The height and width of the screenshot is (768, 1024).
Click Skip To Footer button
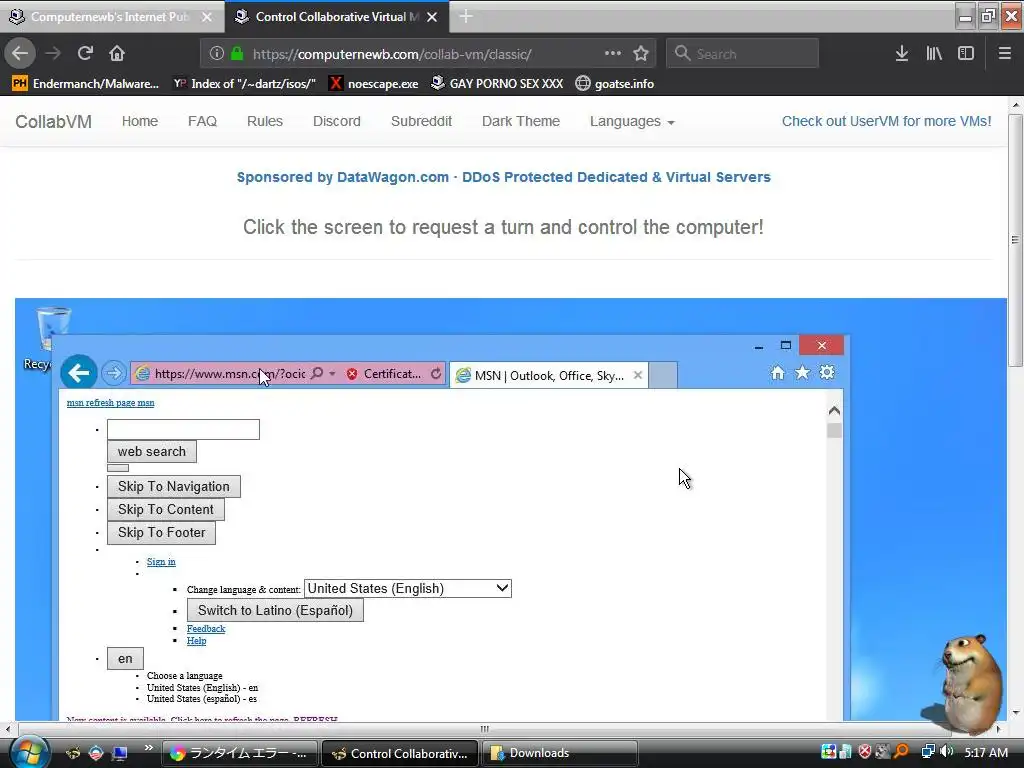click(x=161, y=532)
